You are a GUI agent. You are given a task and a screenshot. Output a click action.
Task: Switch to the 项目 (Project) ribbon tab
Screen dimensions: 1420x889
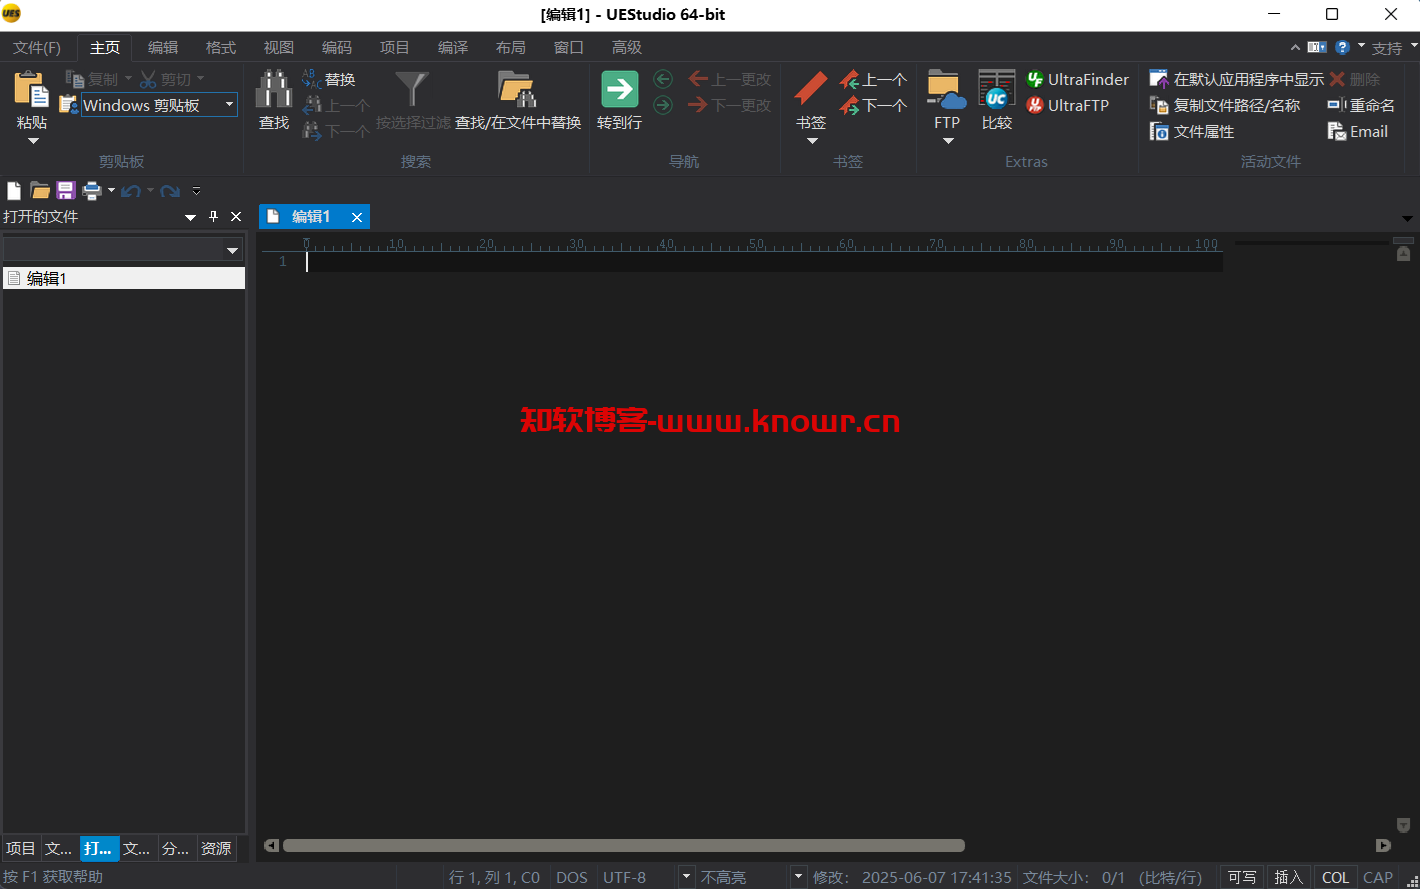[394, 47]
